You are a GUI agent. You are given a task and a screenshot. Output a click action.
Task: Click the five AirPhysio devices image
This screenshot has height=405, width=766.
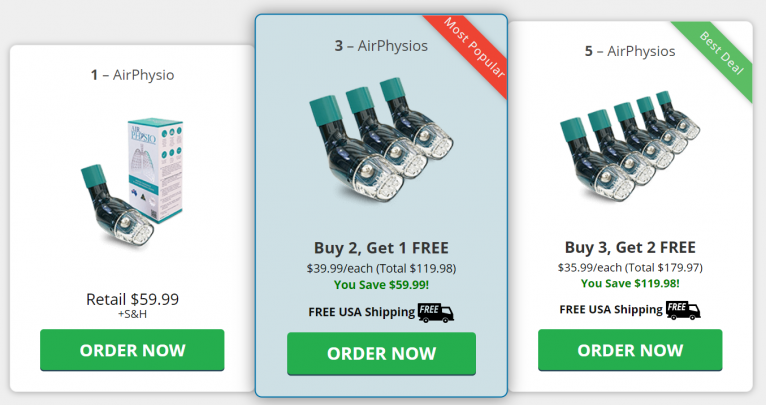pyautogui.click(x=630, y=146)
